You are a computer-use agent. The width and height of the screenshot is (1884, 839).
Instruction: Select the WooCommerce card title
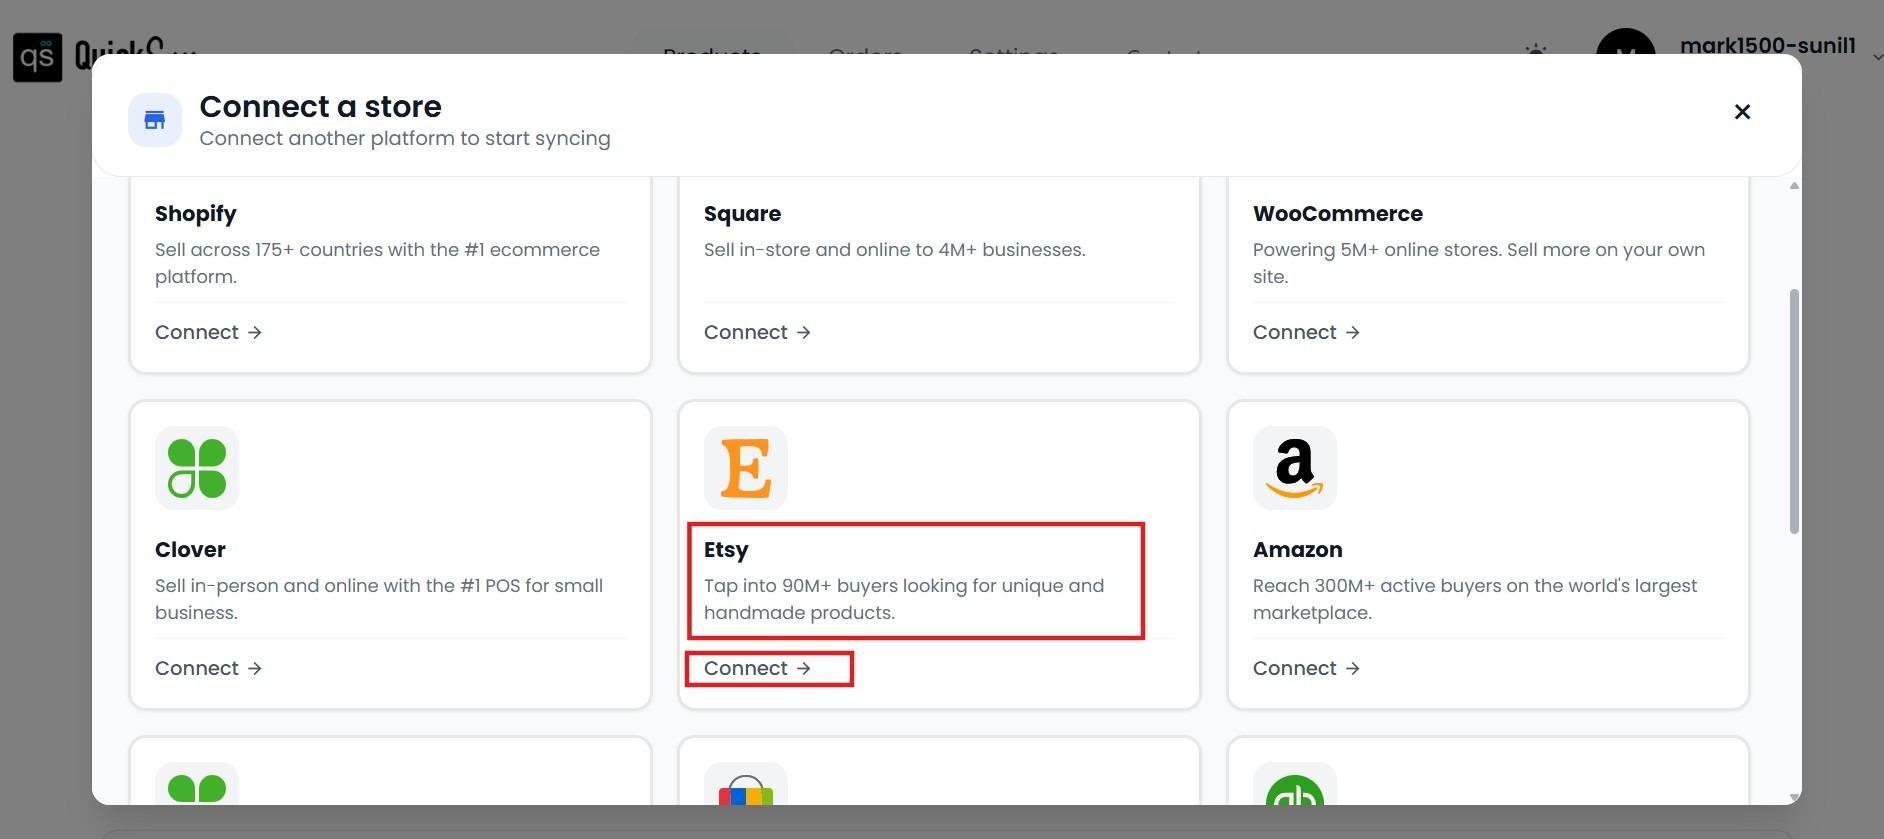[1338, 214]
